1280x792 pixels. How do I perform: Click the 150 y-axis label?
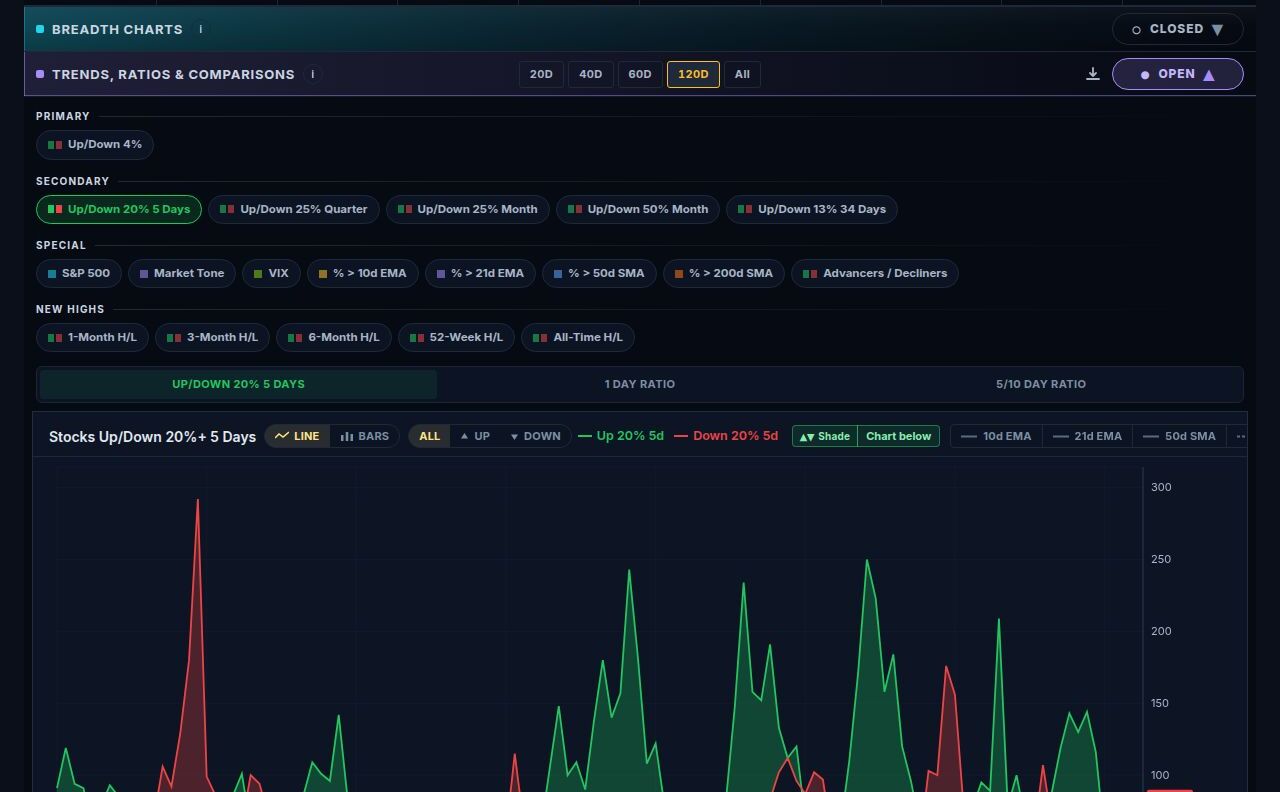pyautogui.click(x=1160, y=703)
